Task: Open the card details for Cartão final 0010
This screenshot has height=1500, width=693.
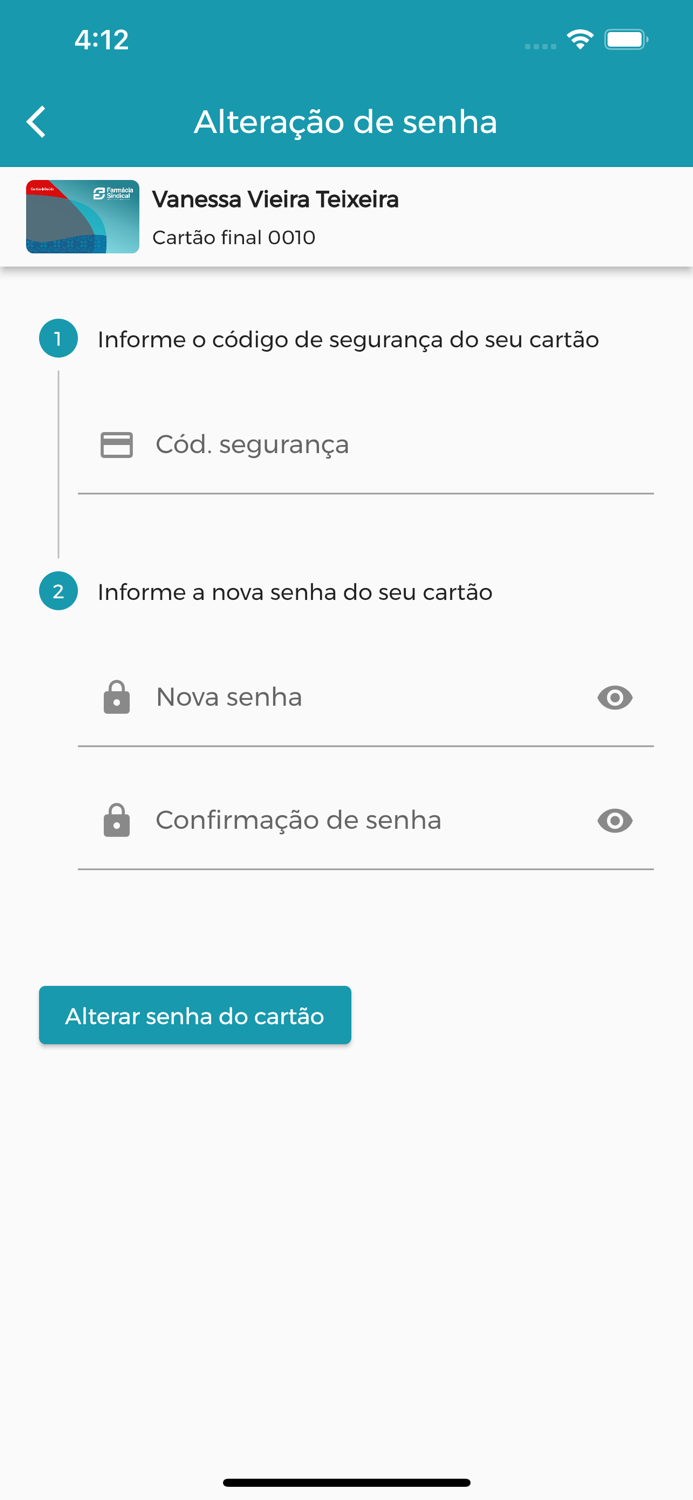Action: tap(83, 216)
